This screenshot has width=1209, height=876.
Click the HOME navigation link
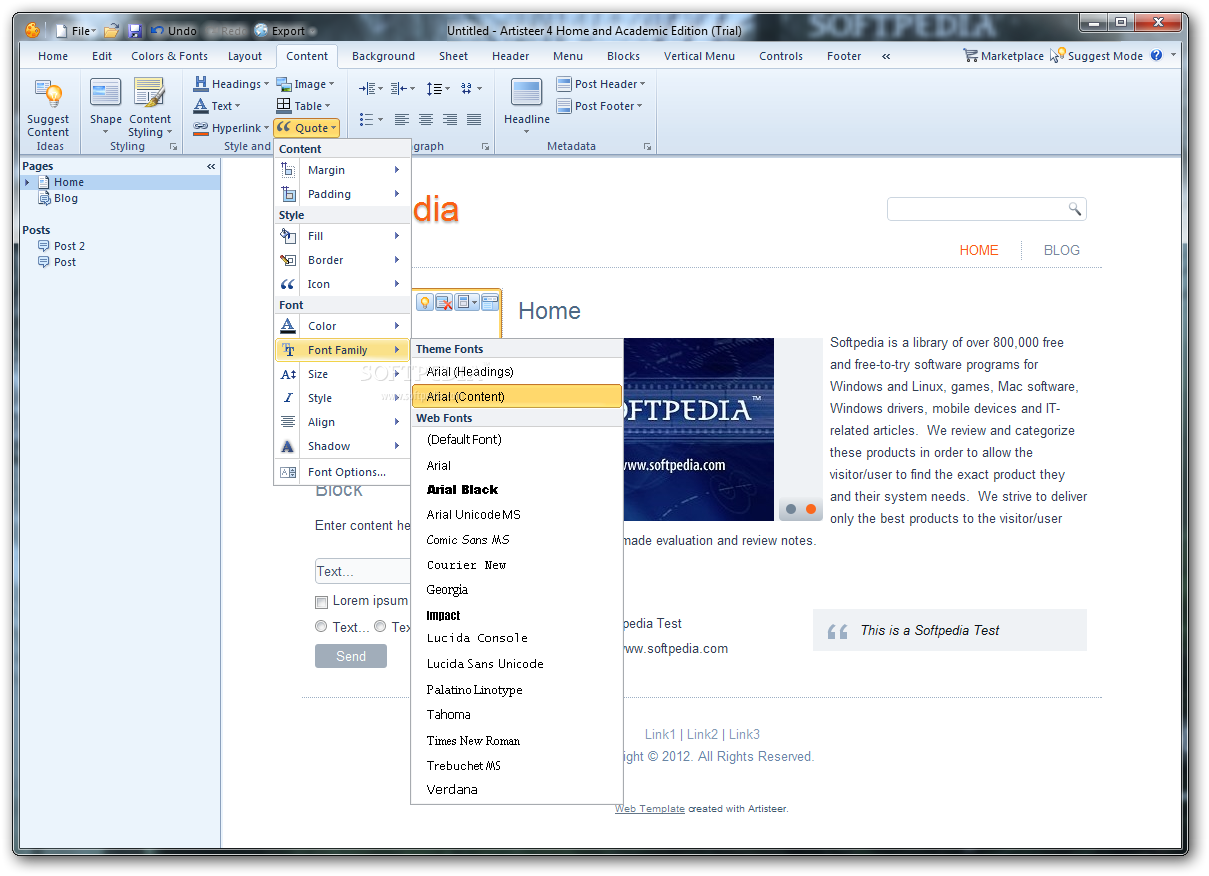(x=979, y=250)
